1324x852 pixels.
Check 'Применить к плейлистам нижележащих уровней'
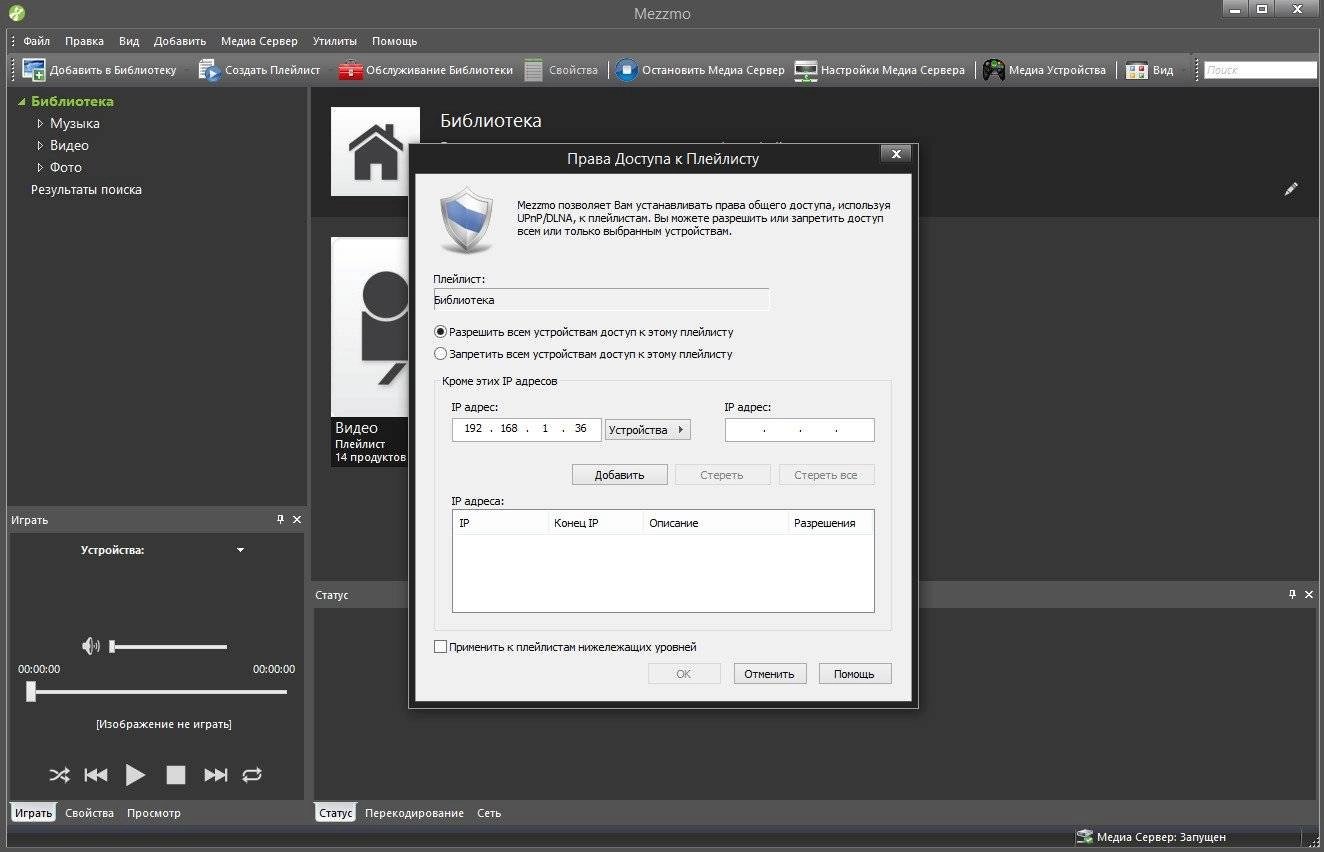(441, 647)
